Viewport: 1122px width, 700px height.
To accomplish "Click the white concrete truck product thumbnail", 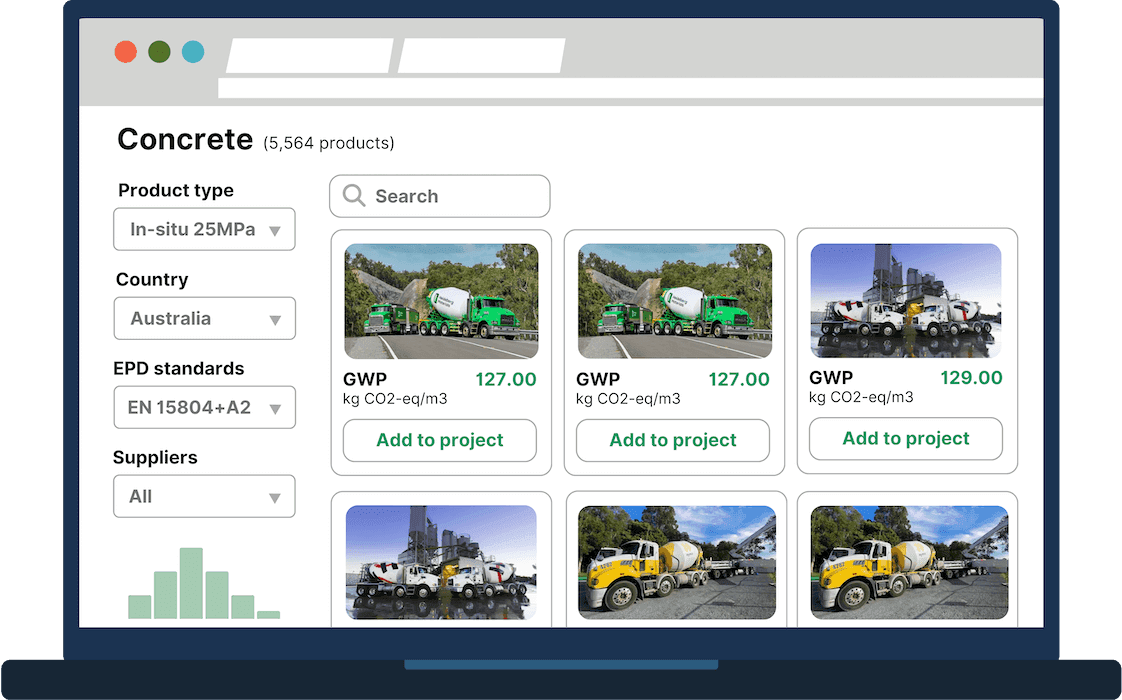I will [x=906, y=300].
